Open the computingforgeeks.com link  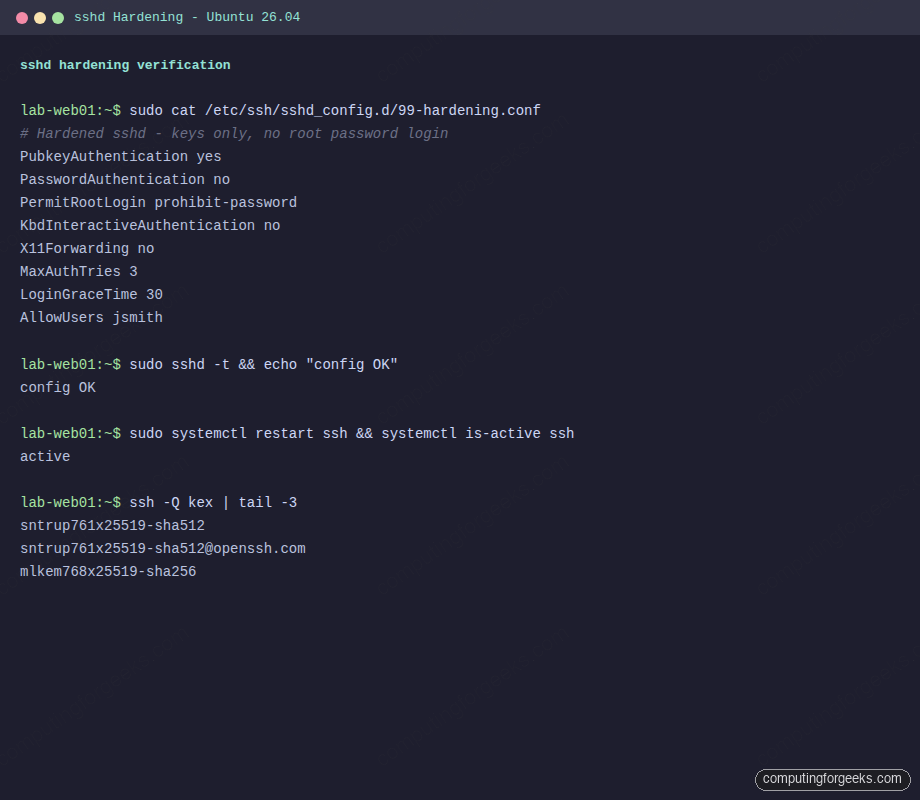point(834,779)
